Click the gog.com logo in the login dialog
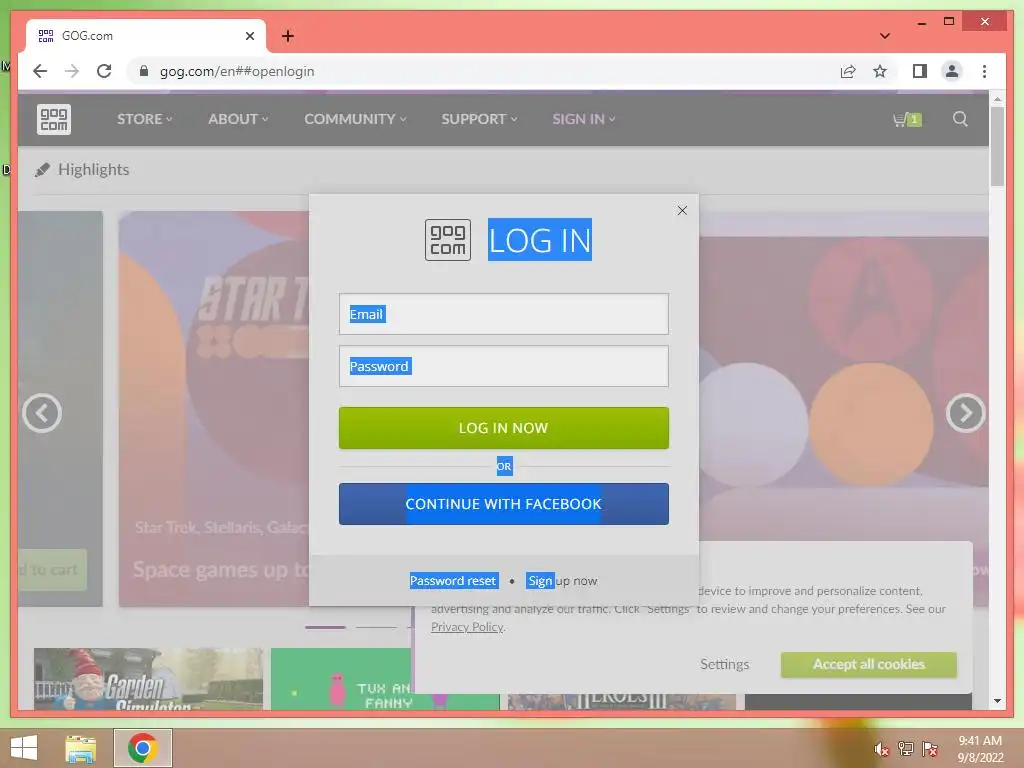 pyautogui.click(x=448, y=240)
